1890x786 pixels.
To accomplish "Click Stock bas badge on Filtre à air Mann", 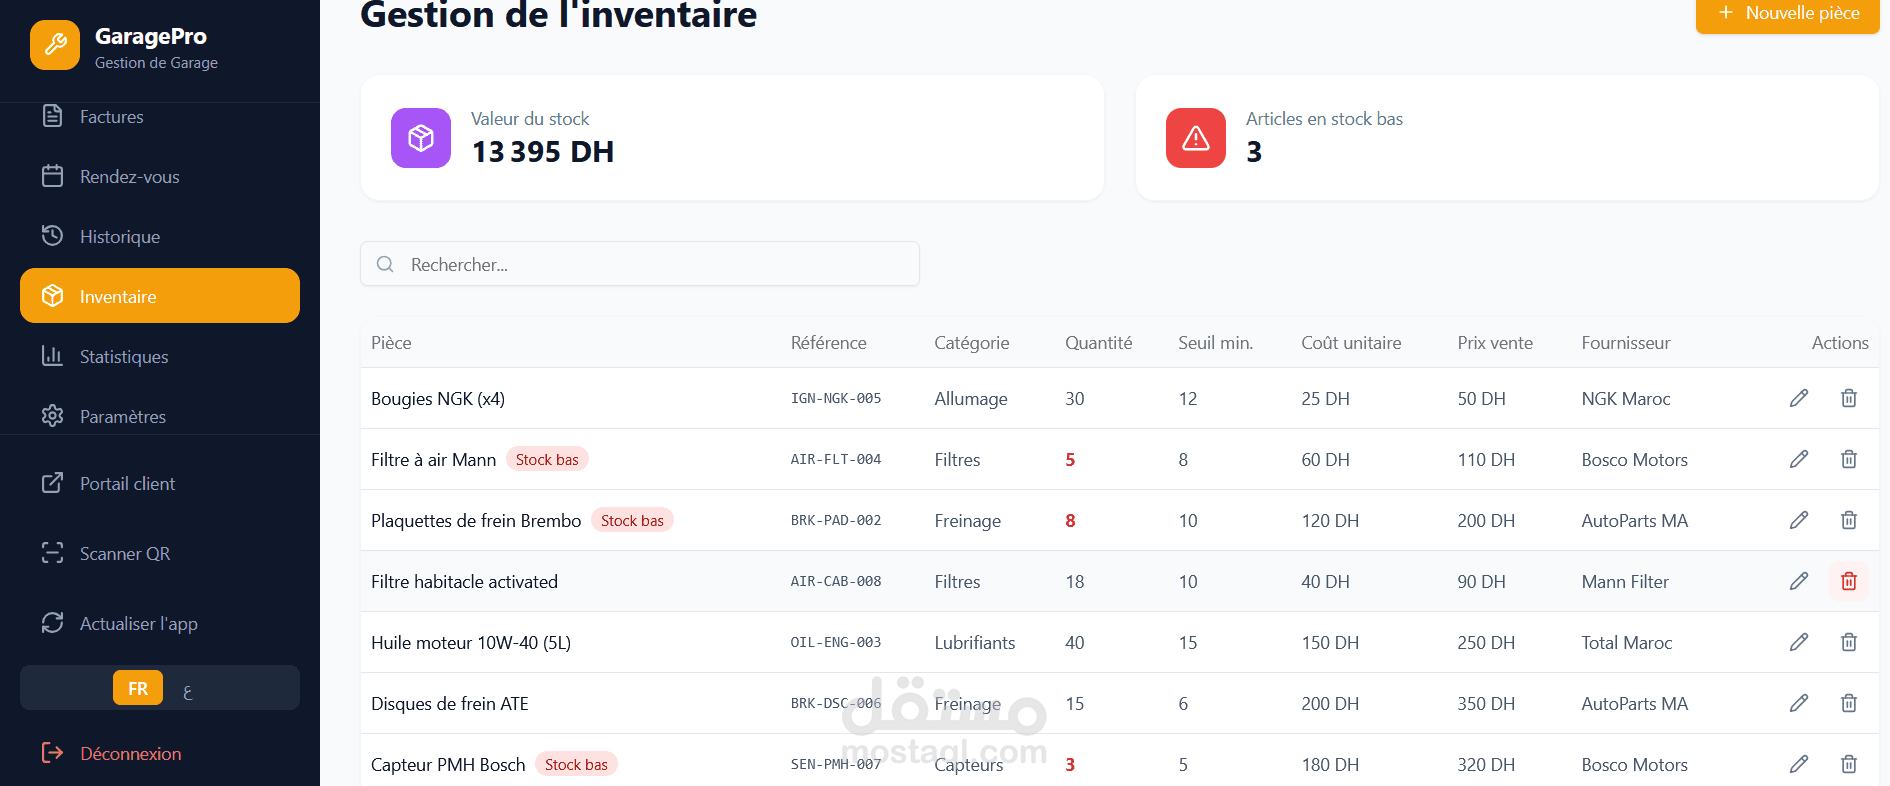I will click(x=547, y=459).
